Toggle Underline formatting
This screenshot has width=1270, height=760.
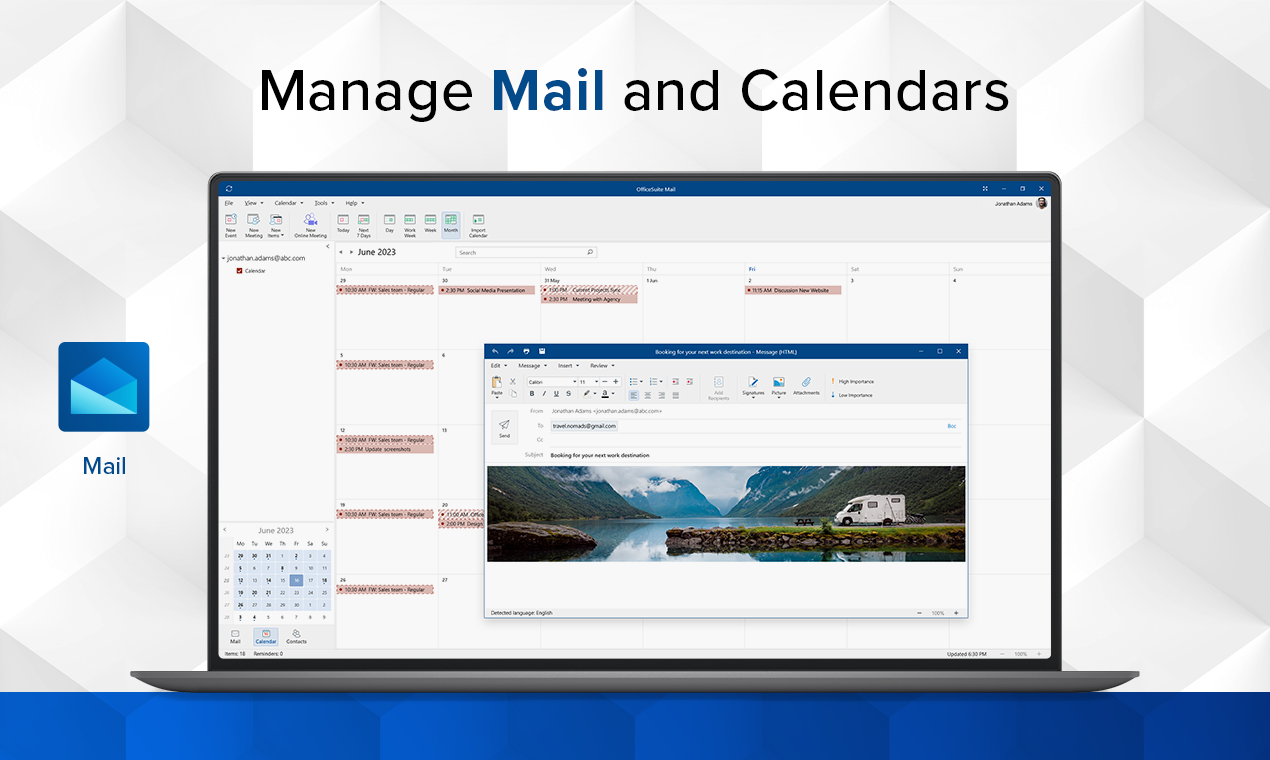(x=557, y=394)
